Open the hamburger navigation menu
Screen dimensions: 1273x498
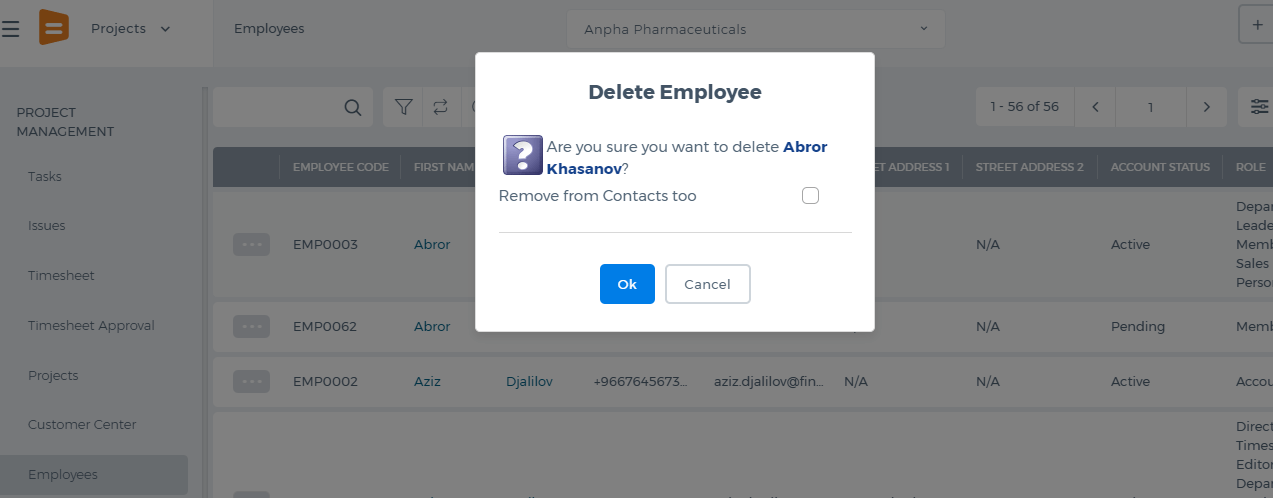tap(10, 29)
